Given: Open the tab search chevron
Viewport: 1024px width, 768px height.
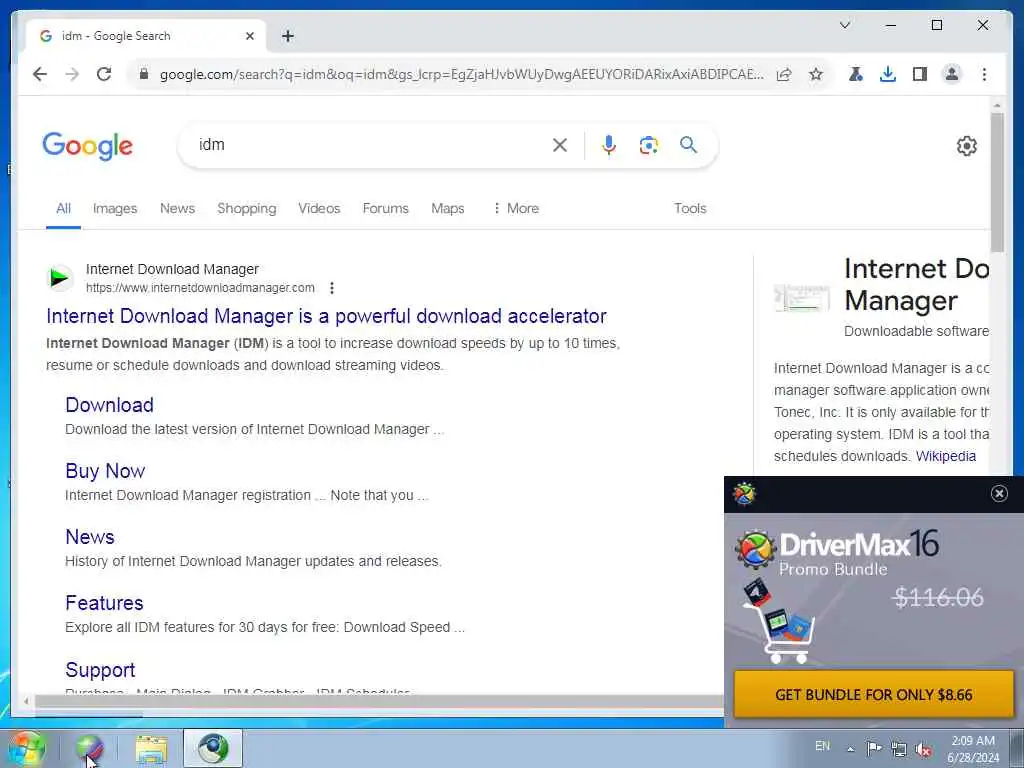Looking at the screenshot, I should coord(844,25).
